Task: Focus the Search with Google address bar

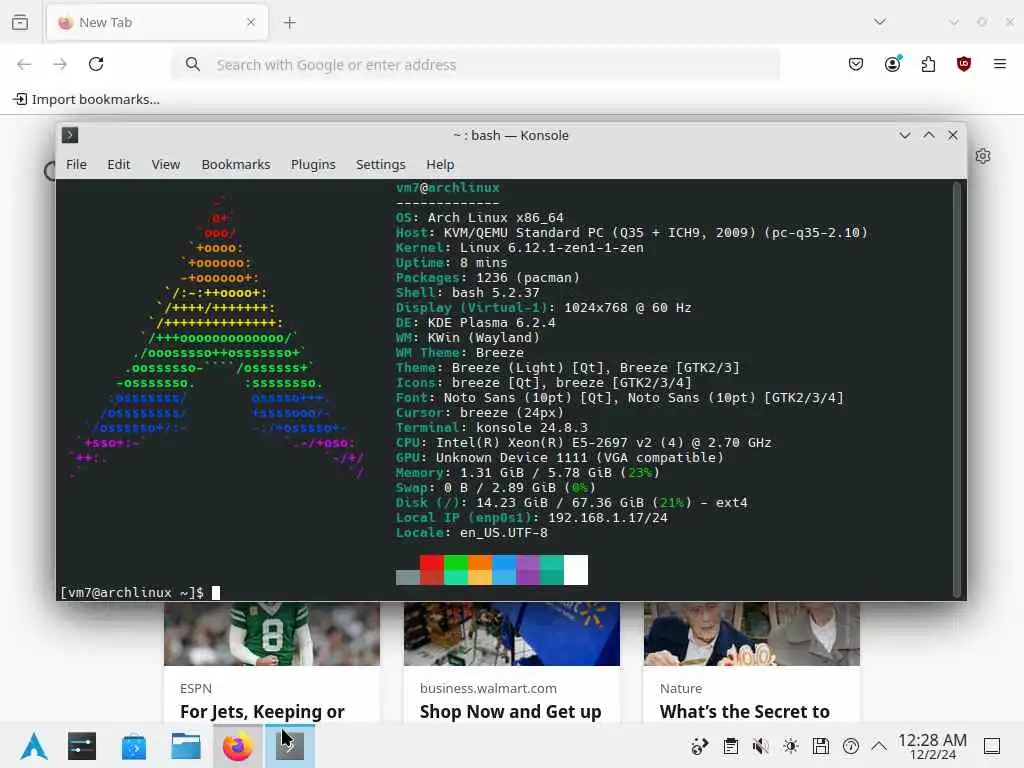Action: [475, 65]
